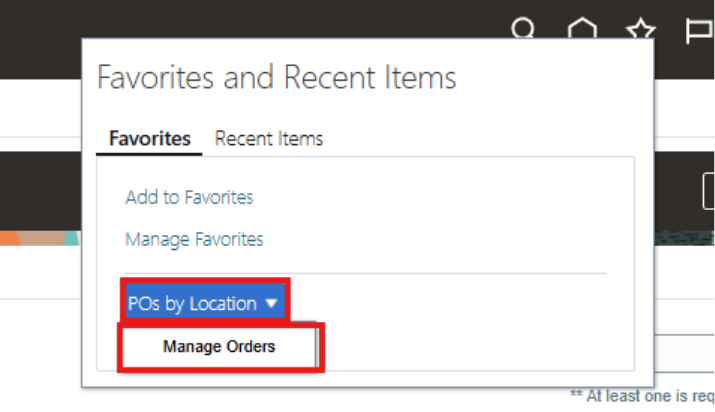The image size is (715, 412).
Task: Focus the partially visible field right of Manage Orders
Action: [684, 349]
